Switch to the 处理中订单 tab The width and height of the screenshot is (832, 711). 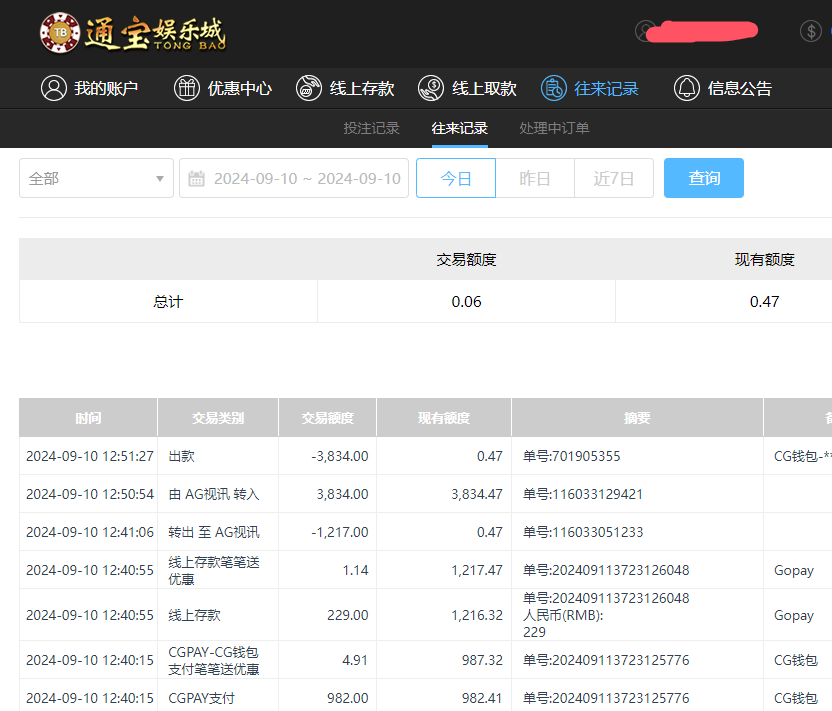click(554, 128)
